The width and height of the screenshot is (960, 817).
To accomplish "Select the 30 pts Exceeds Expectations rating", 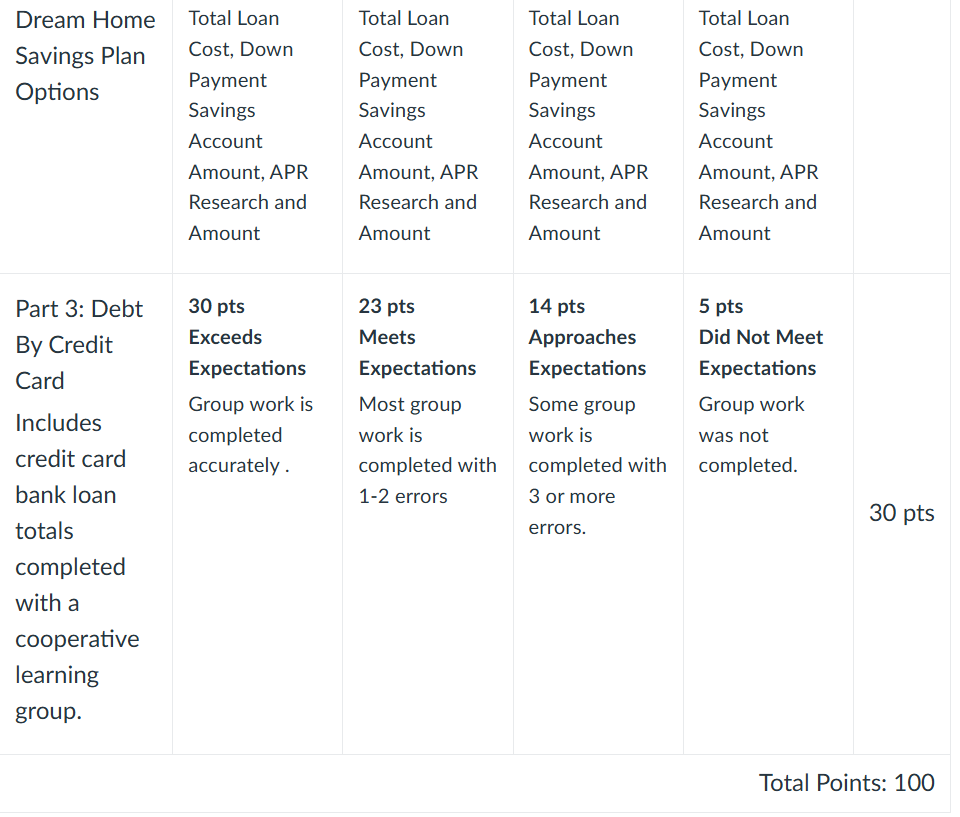I will click(x=257, y=514).
